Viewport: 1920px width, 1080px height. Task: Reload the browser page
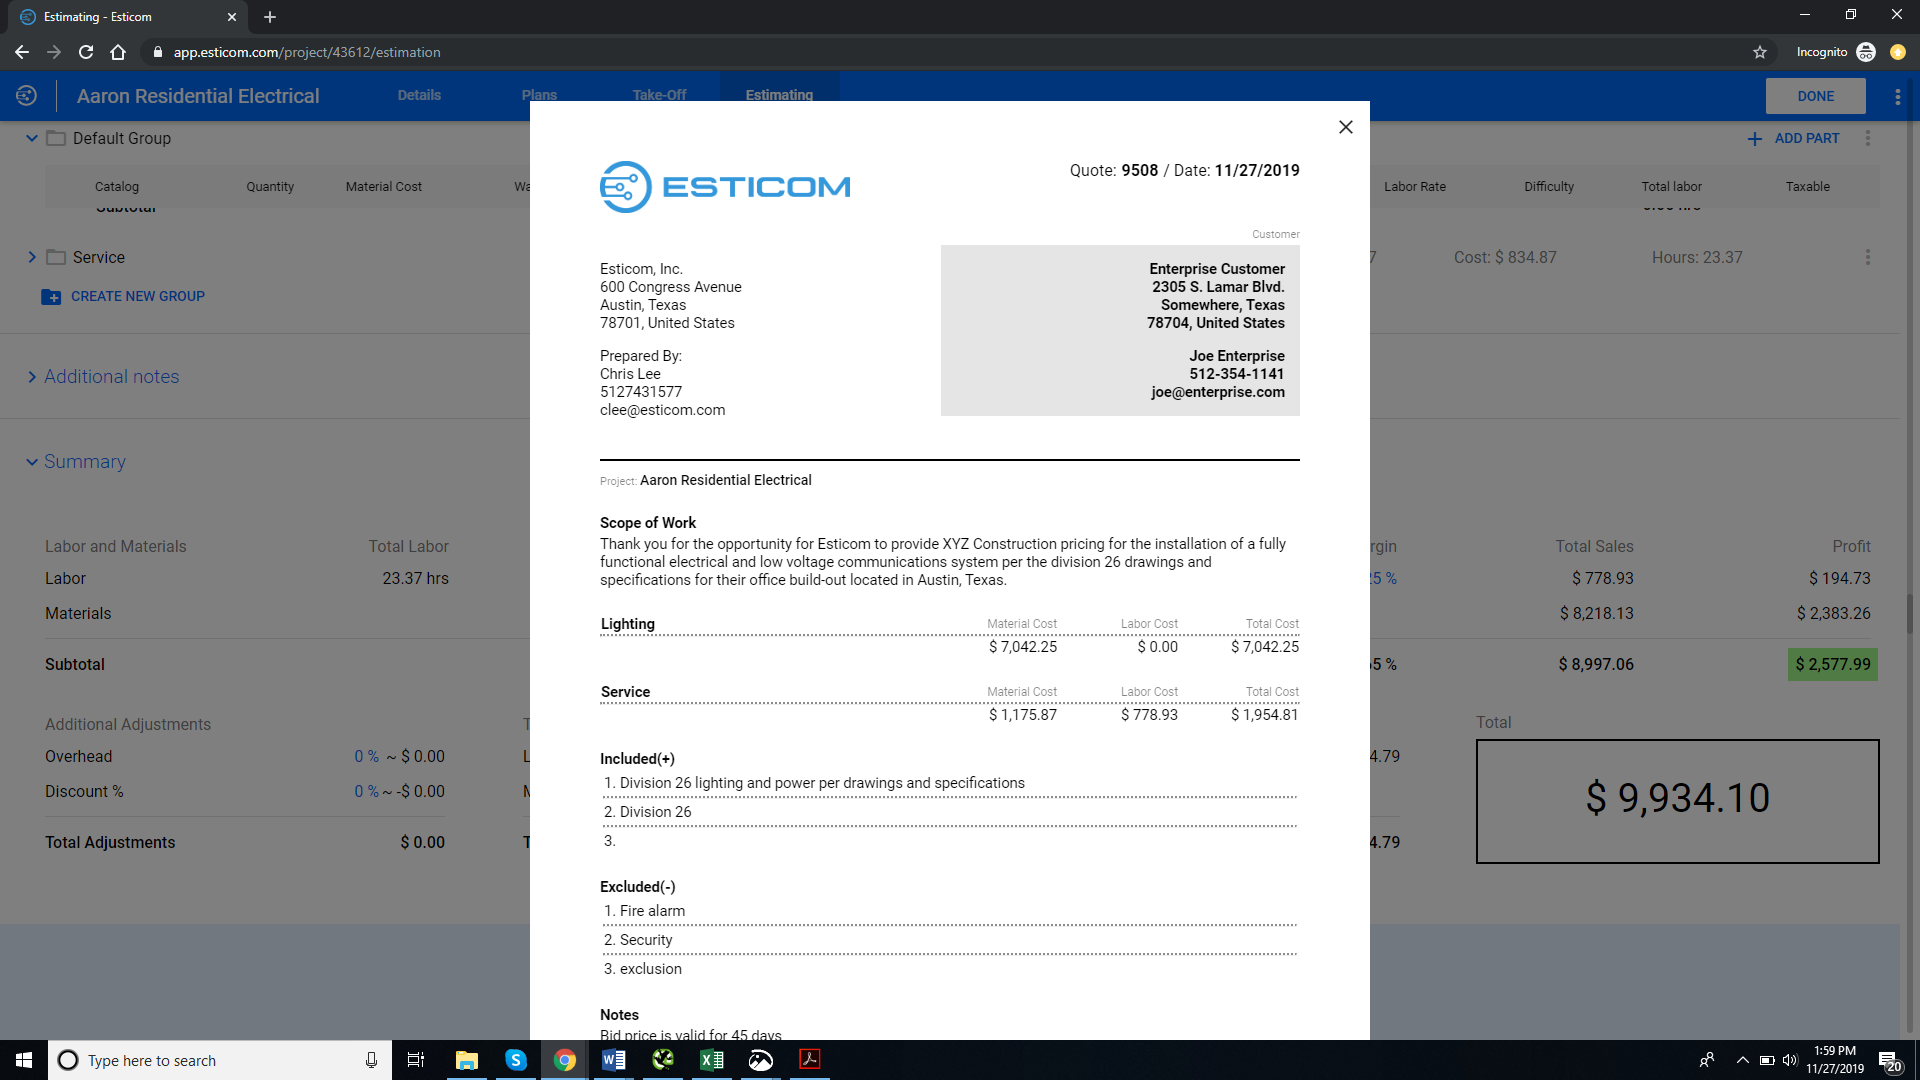(x=86, y=52)
